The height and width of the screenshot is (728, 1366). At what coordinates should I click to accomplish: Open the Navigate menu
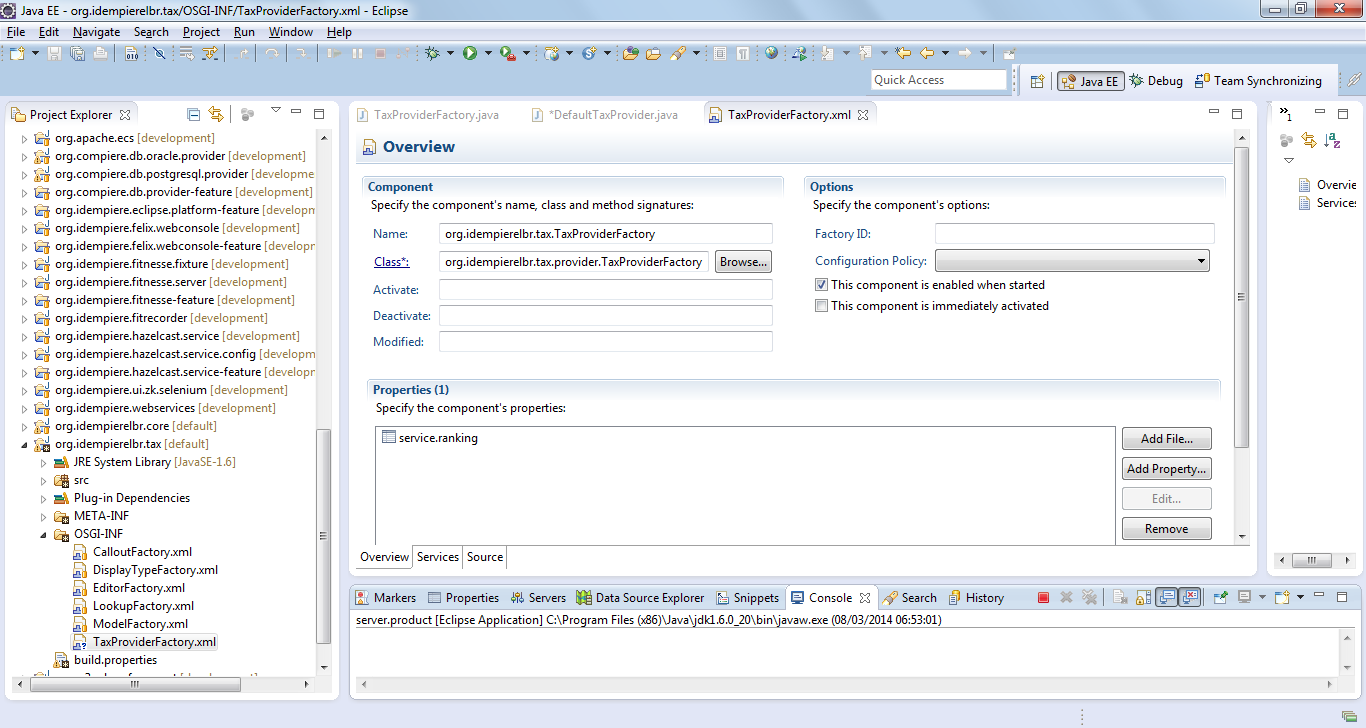coord(96,32)
